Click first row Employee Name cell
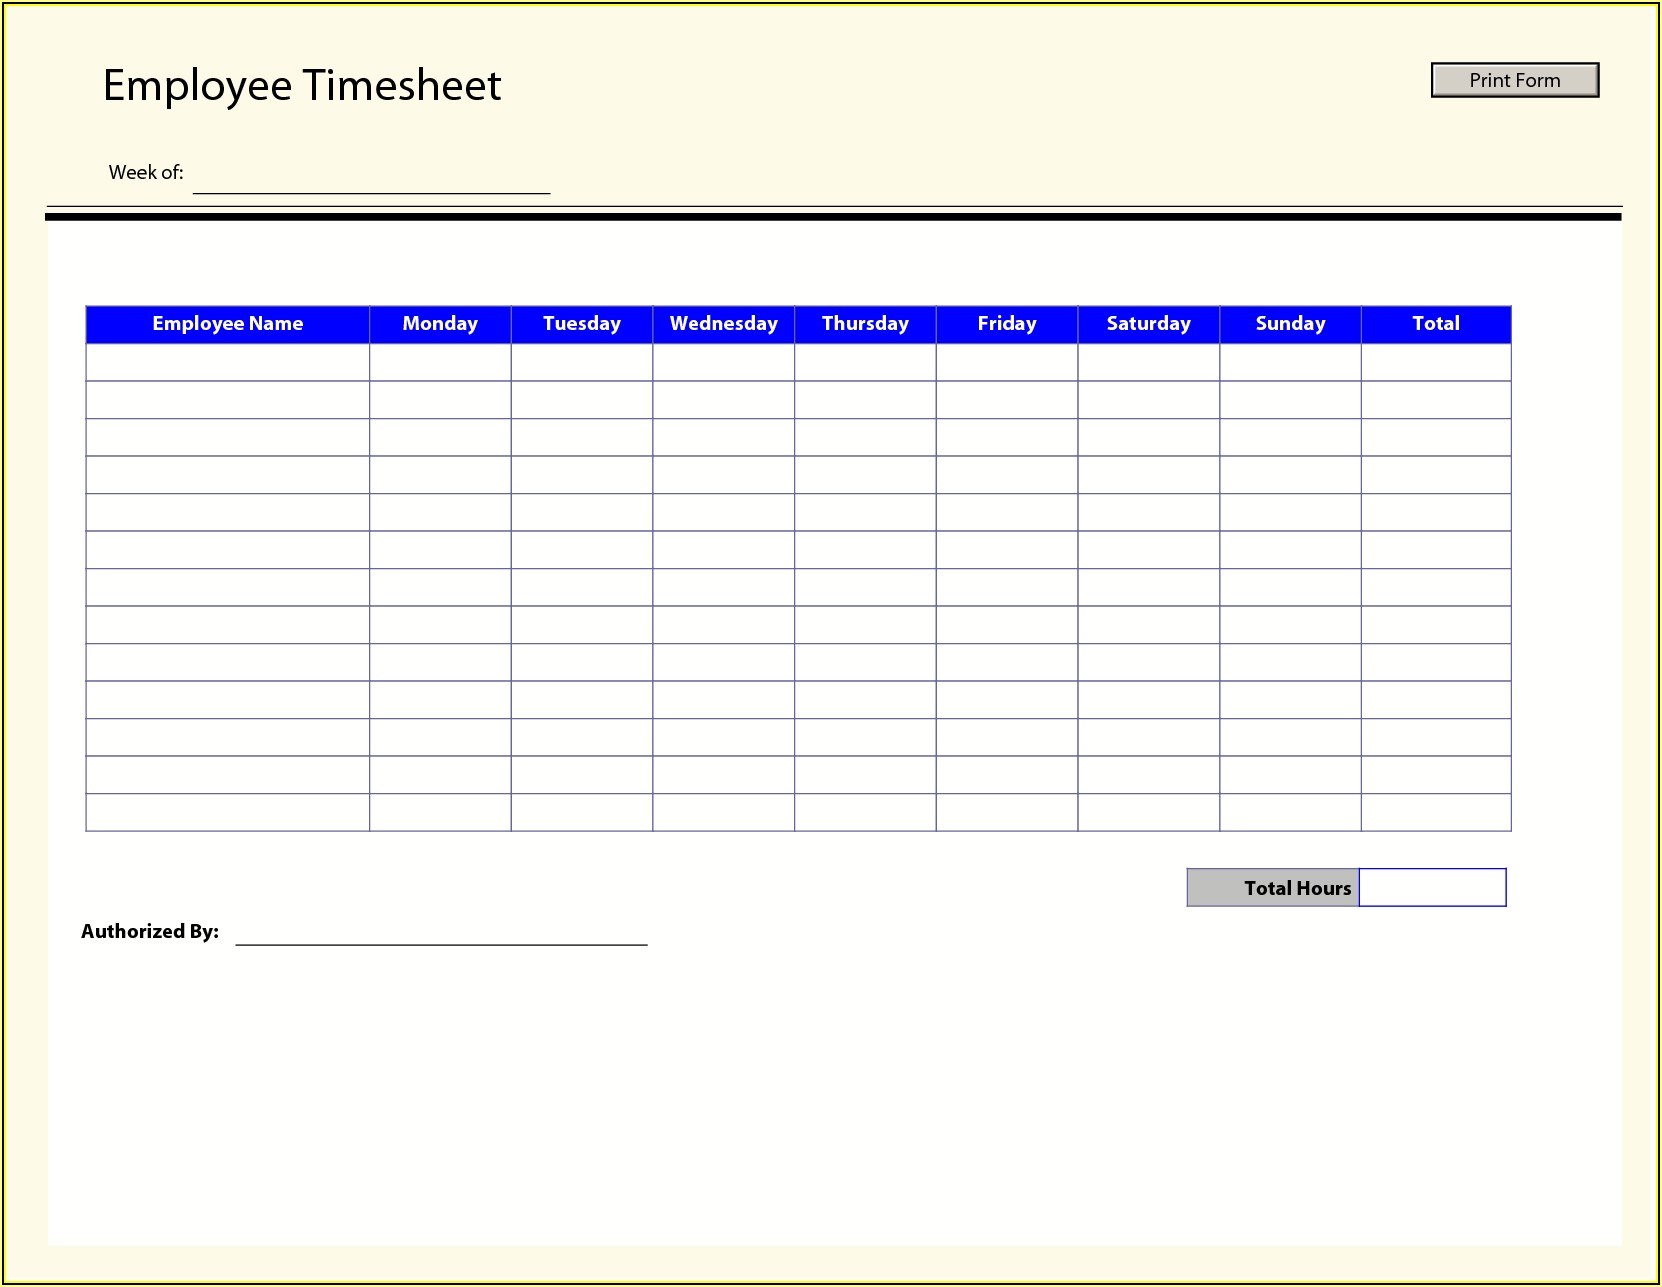This screenshot has width=1662, height=1287. click(227, 362)
